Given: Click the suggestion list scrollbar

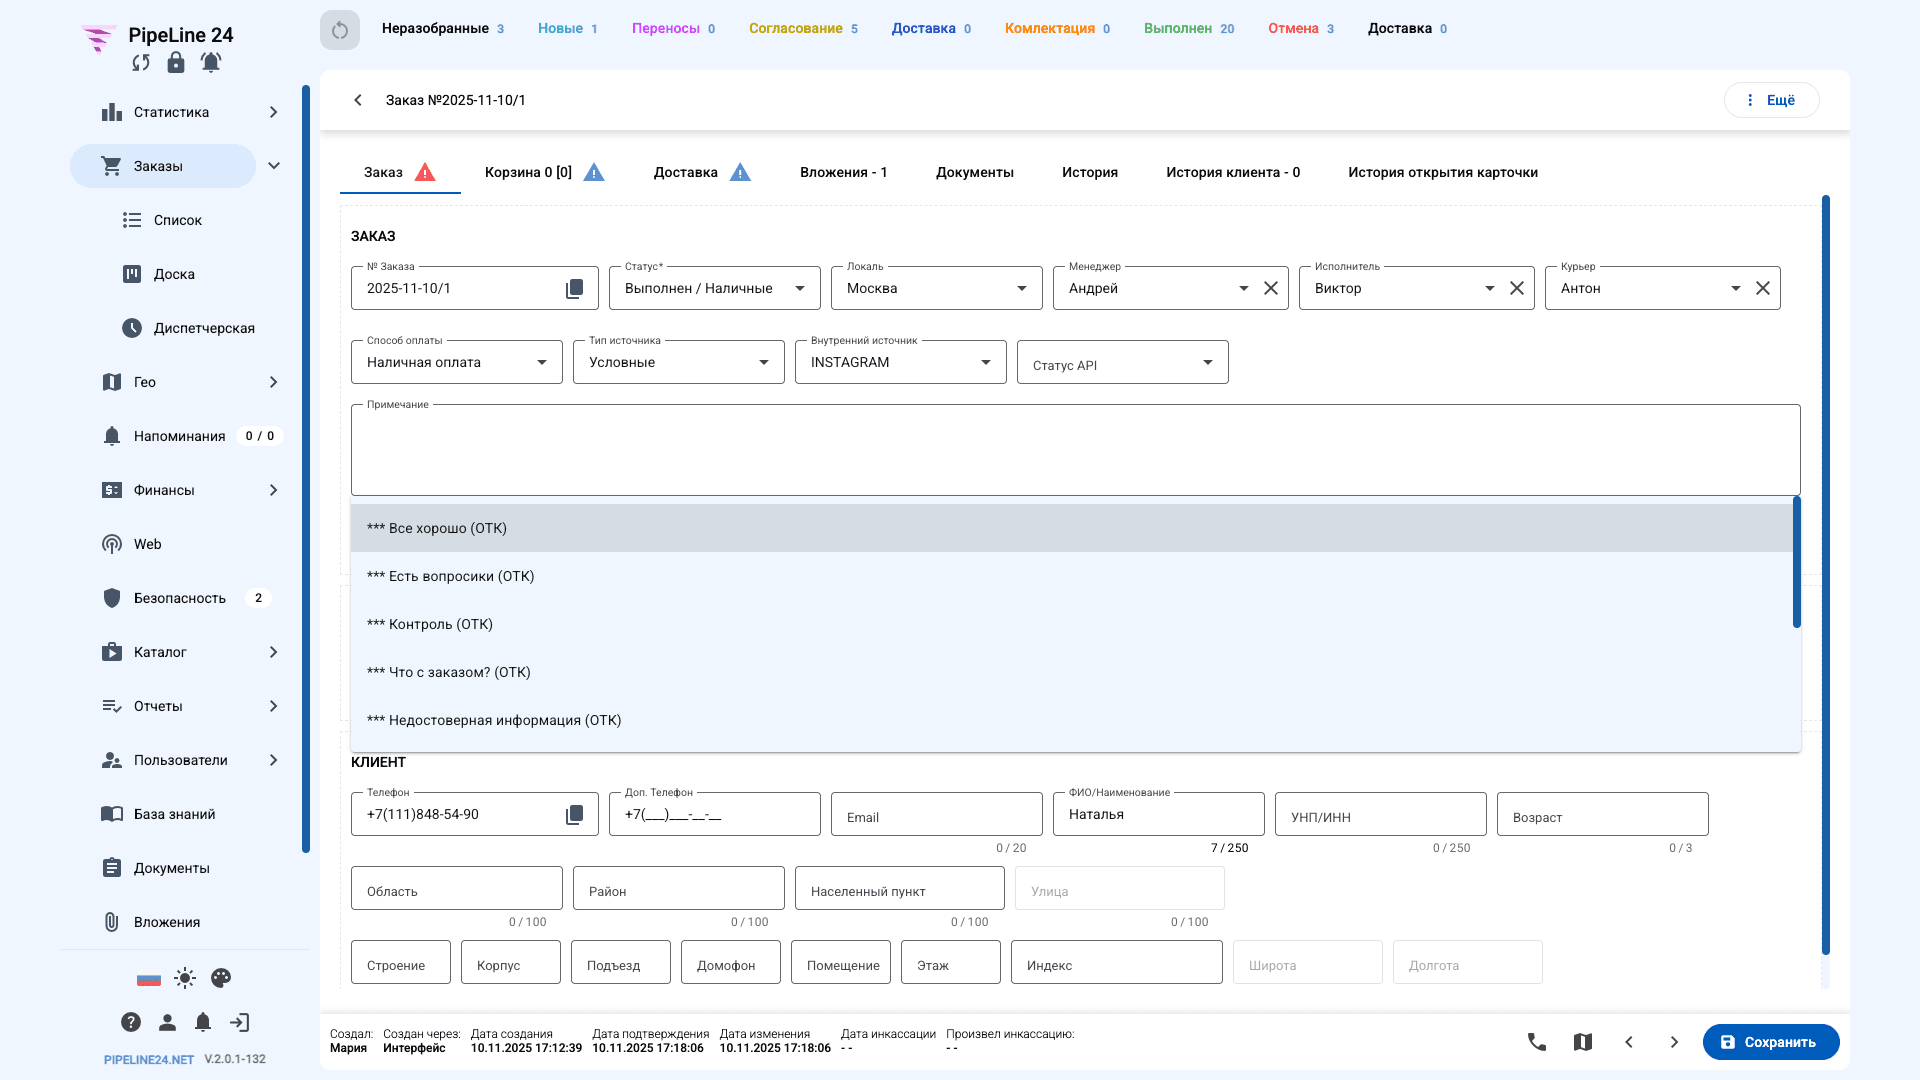Looking at the screenshot, I should (x=1797, y=562).
